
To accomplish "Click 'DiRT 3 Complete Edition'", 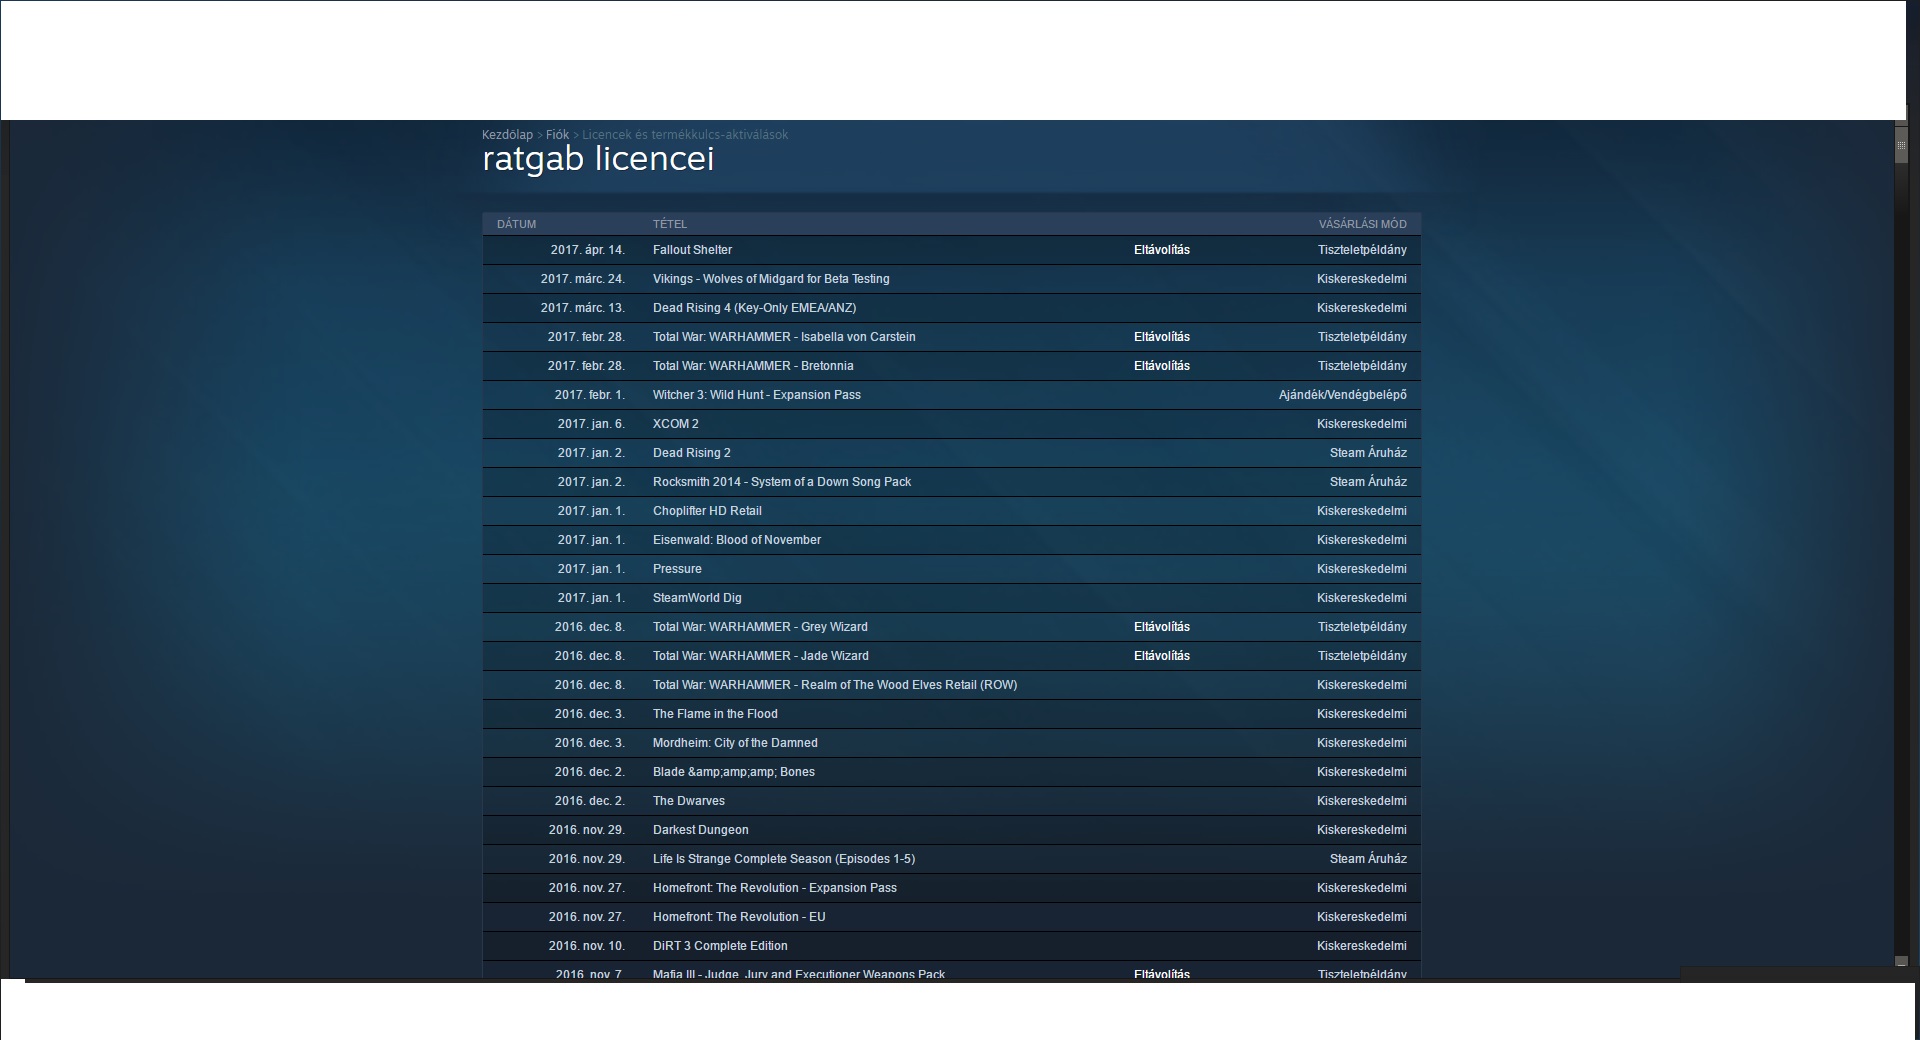I will (720, 946).
